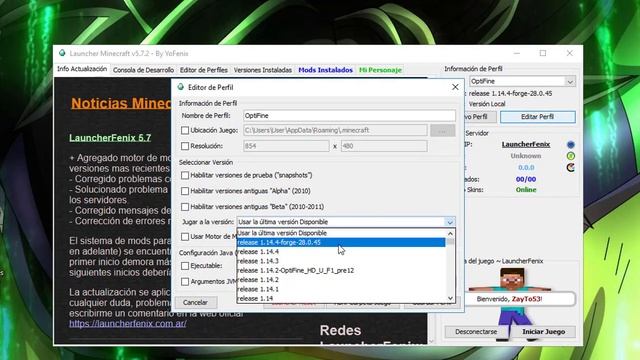Click the Nombre de Perfil input field
The height and width of the screenshot is (360, 640).
point(349,116)
